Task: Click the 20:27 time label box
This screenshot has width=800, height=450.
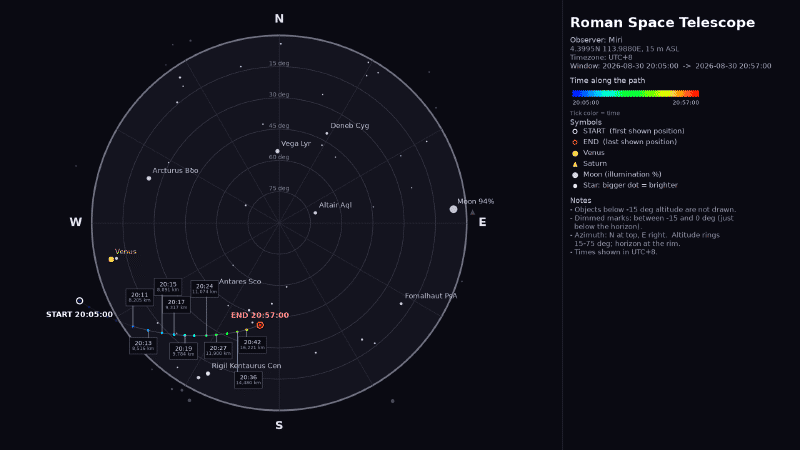Action: coord(218,351)
